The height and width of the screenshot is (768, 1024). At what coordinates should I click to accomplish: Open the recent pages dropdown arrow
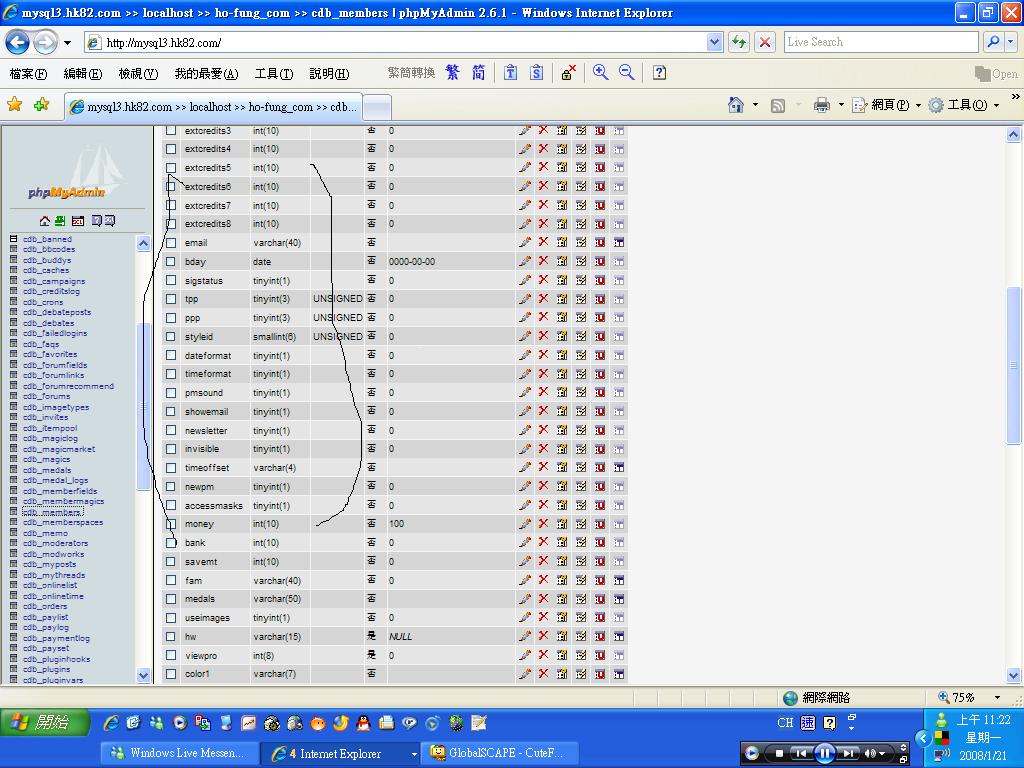(67, 43)
